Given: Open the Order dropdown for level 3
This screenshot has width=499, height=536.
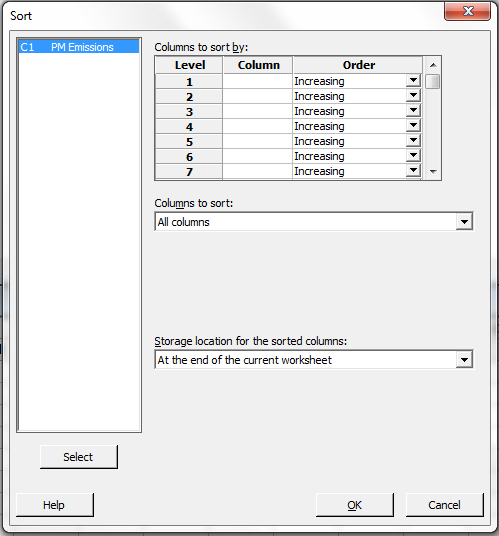Looking at the screenshot, I should (413, 111).
